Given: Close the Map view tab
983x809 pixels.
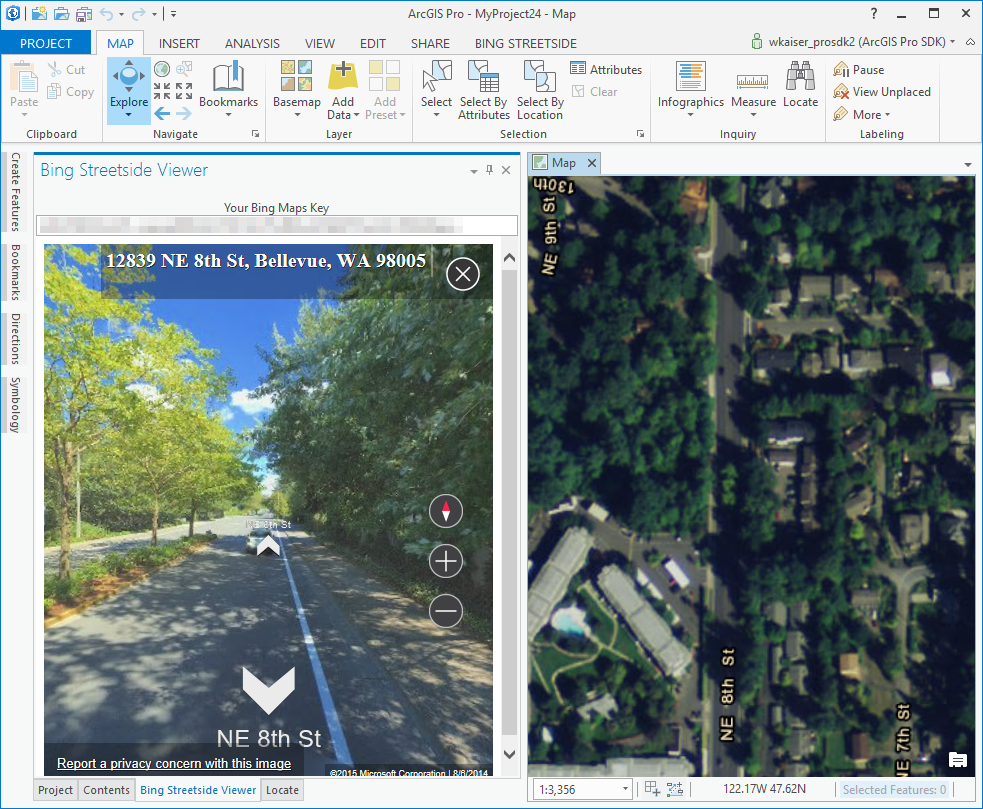Looking at the screenshot, I should click(591, 163).
